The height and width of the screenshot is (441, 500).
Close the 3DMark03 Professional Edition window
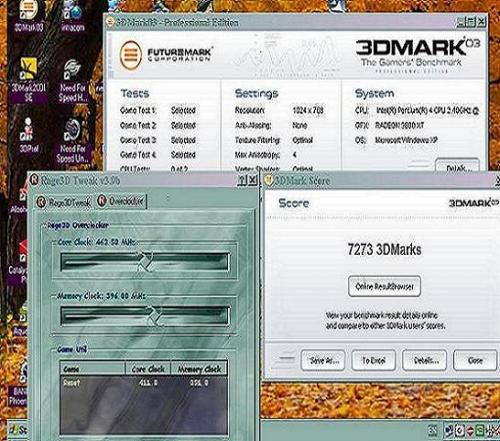point(481,22)
